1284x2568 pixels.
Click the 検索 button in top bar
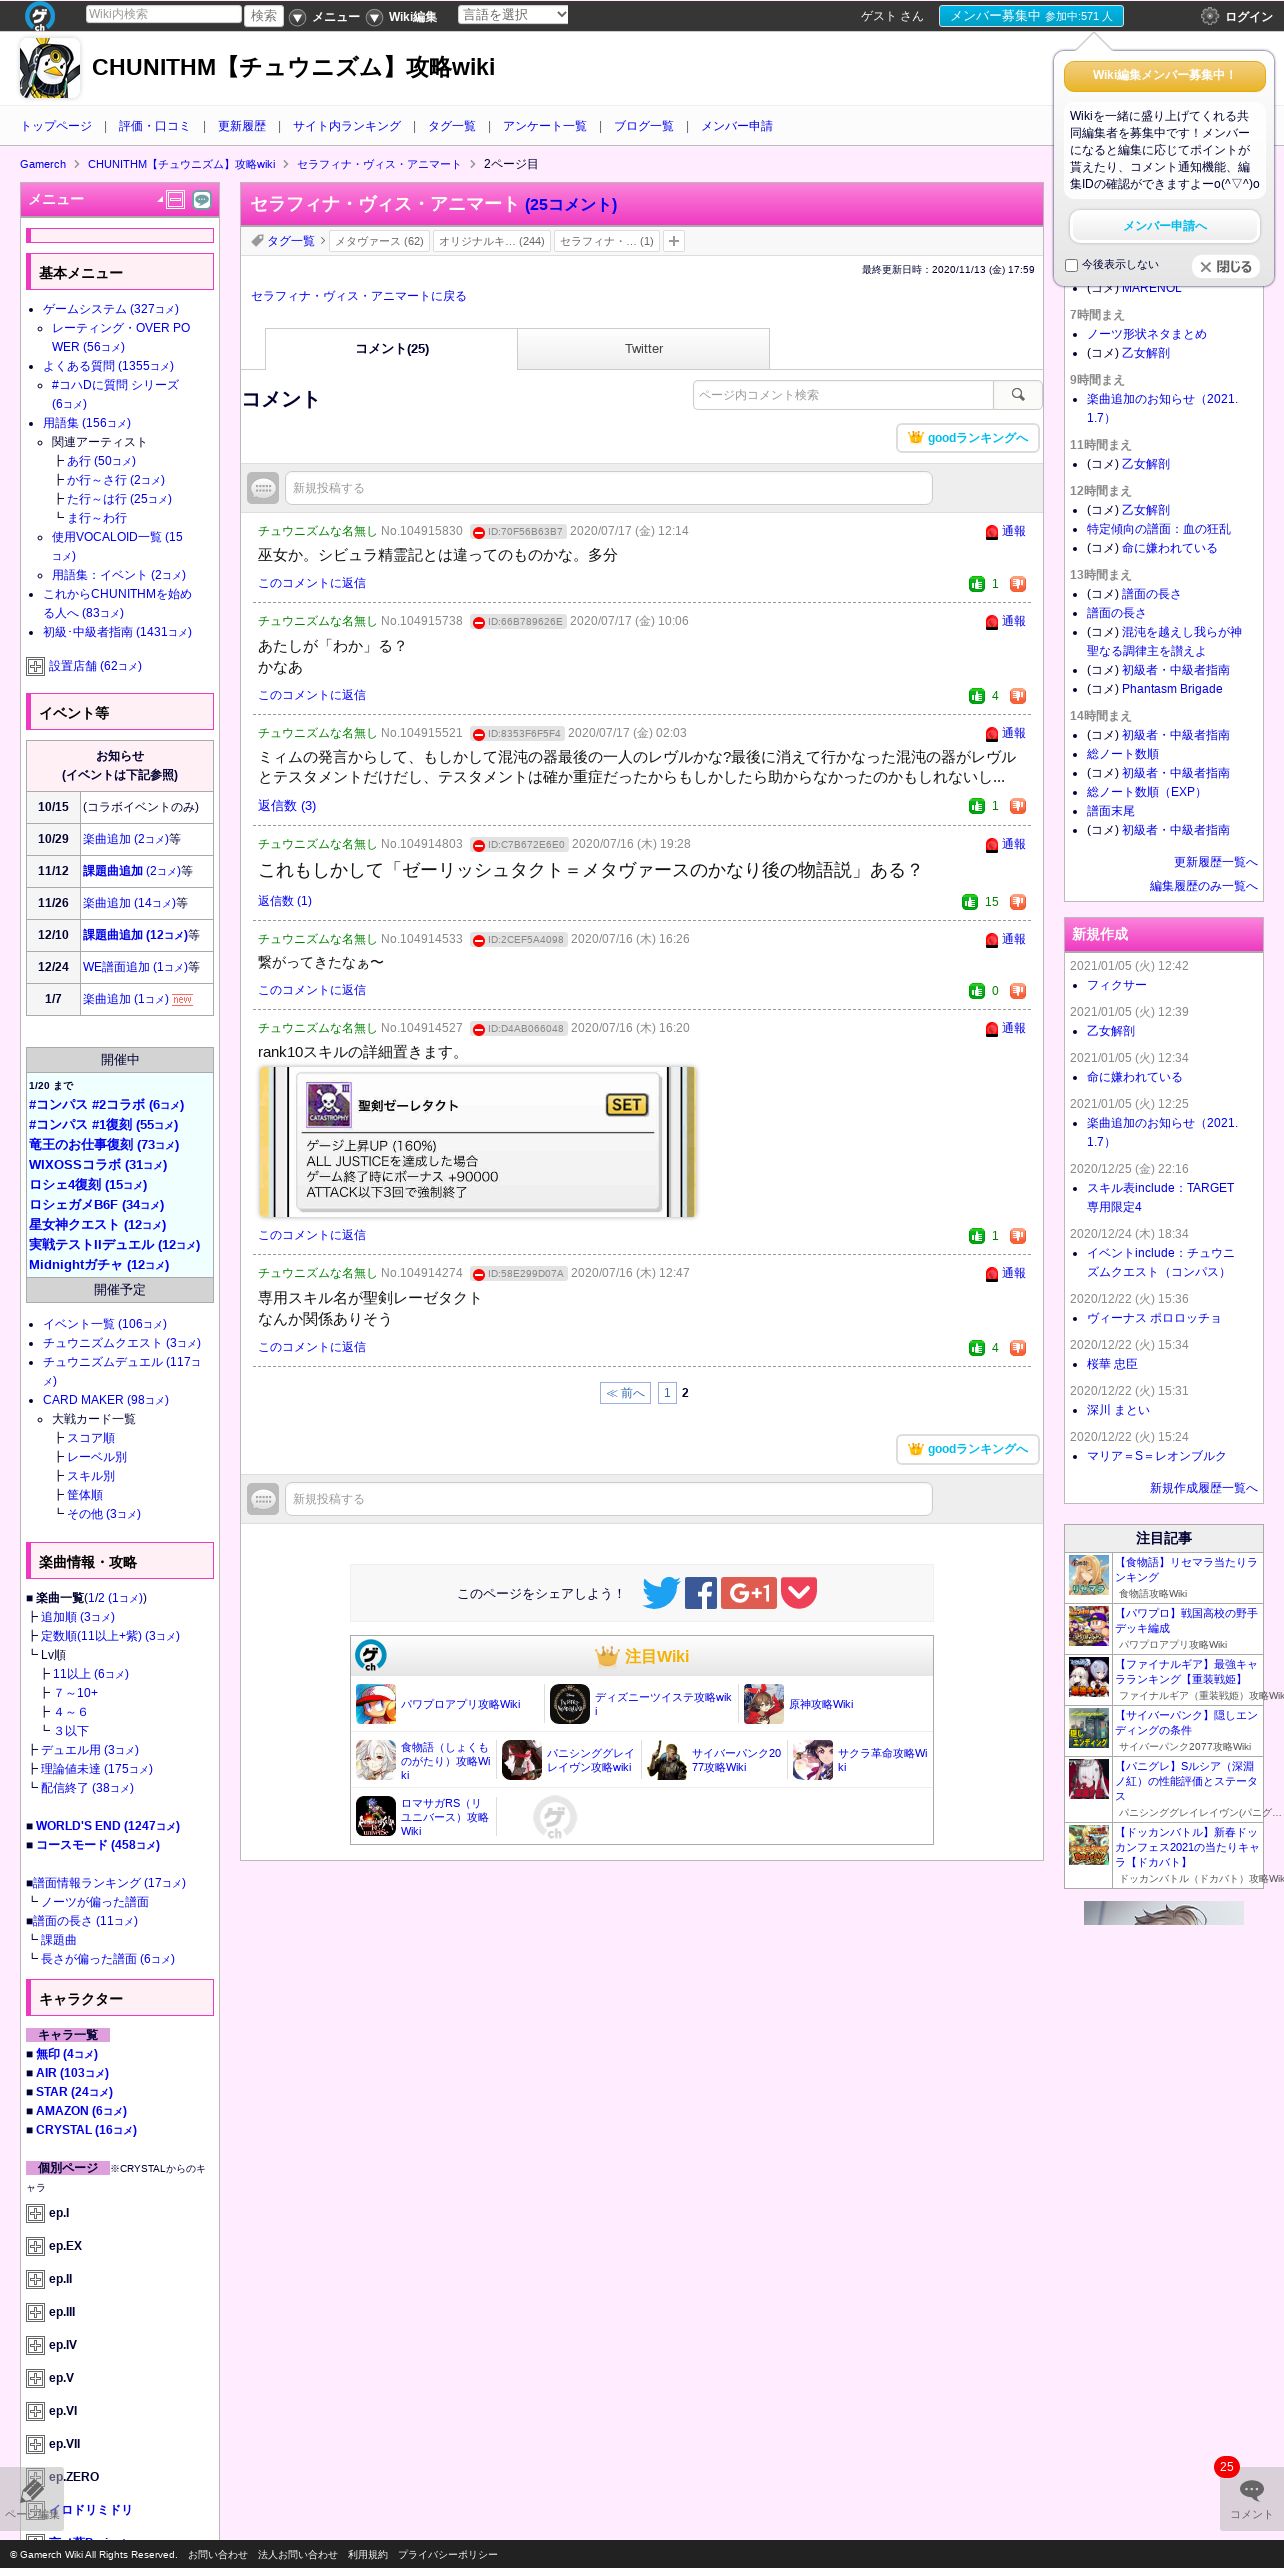coord(264,15)
